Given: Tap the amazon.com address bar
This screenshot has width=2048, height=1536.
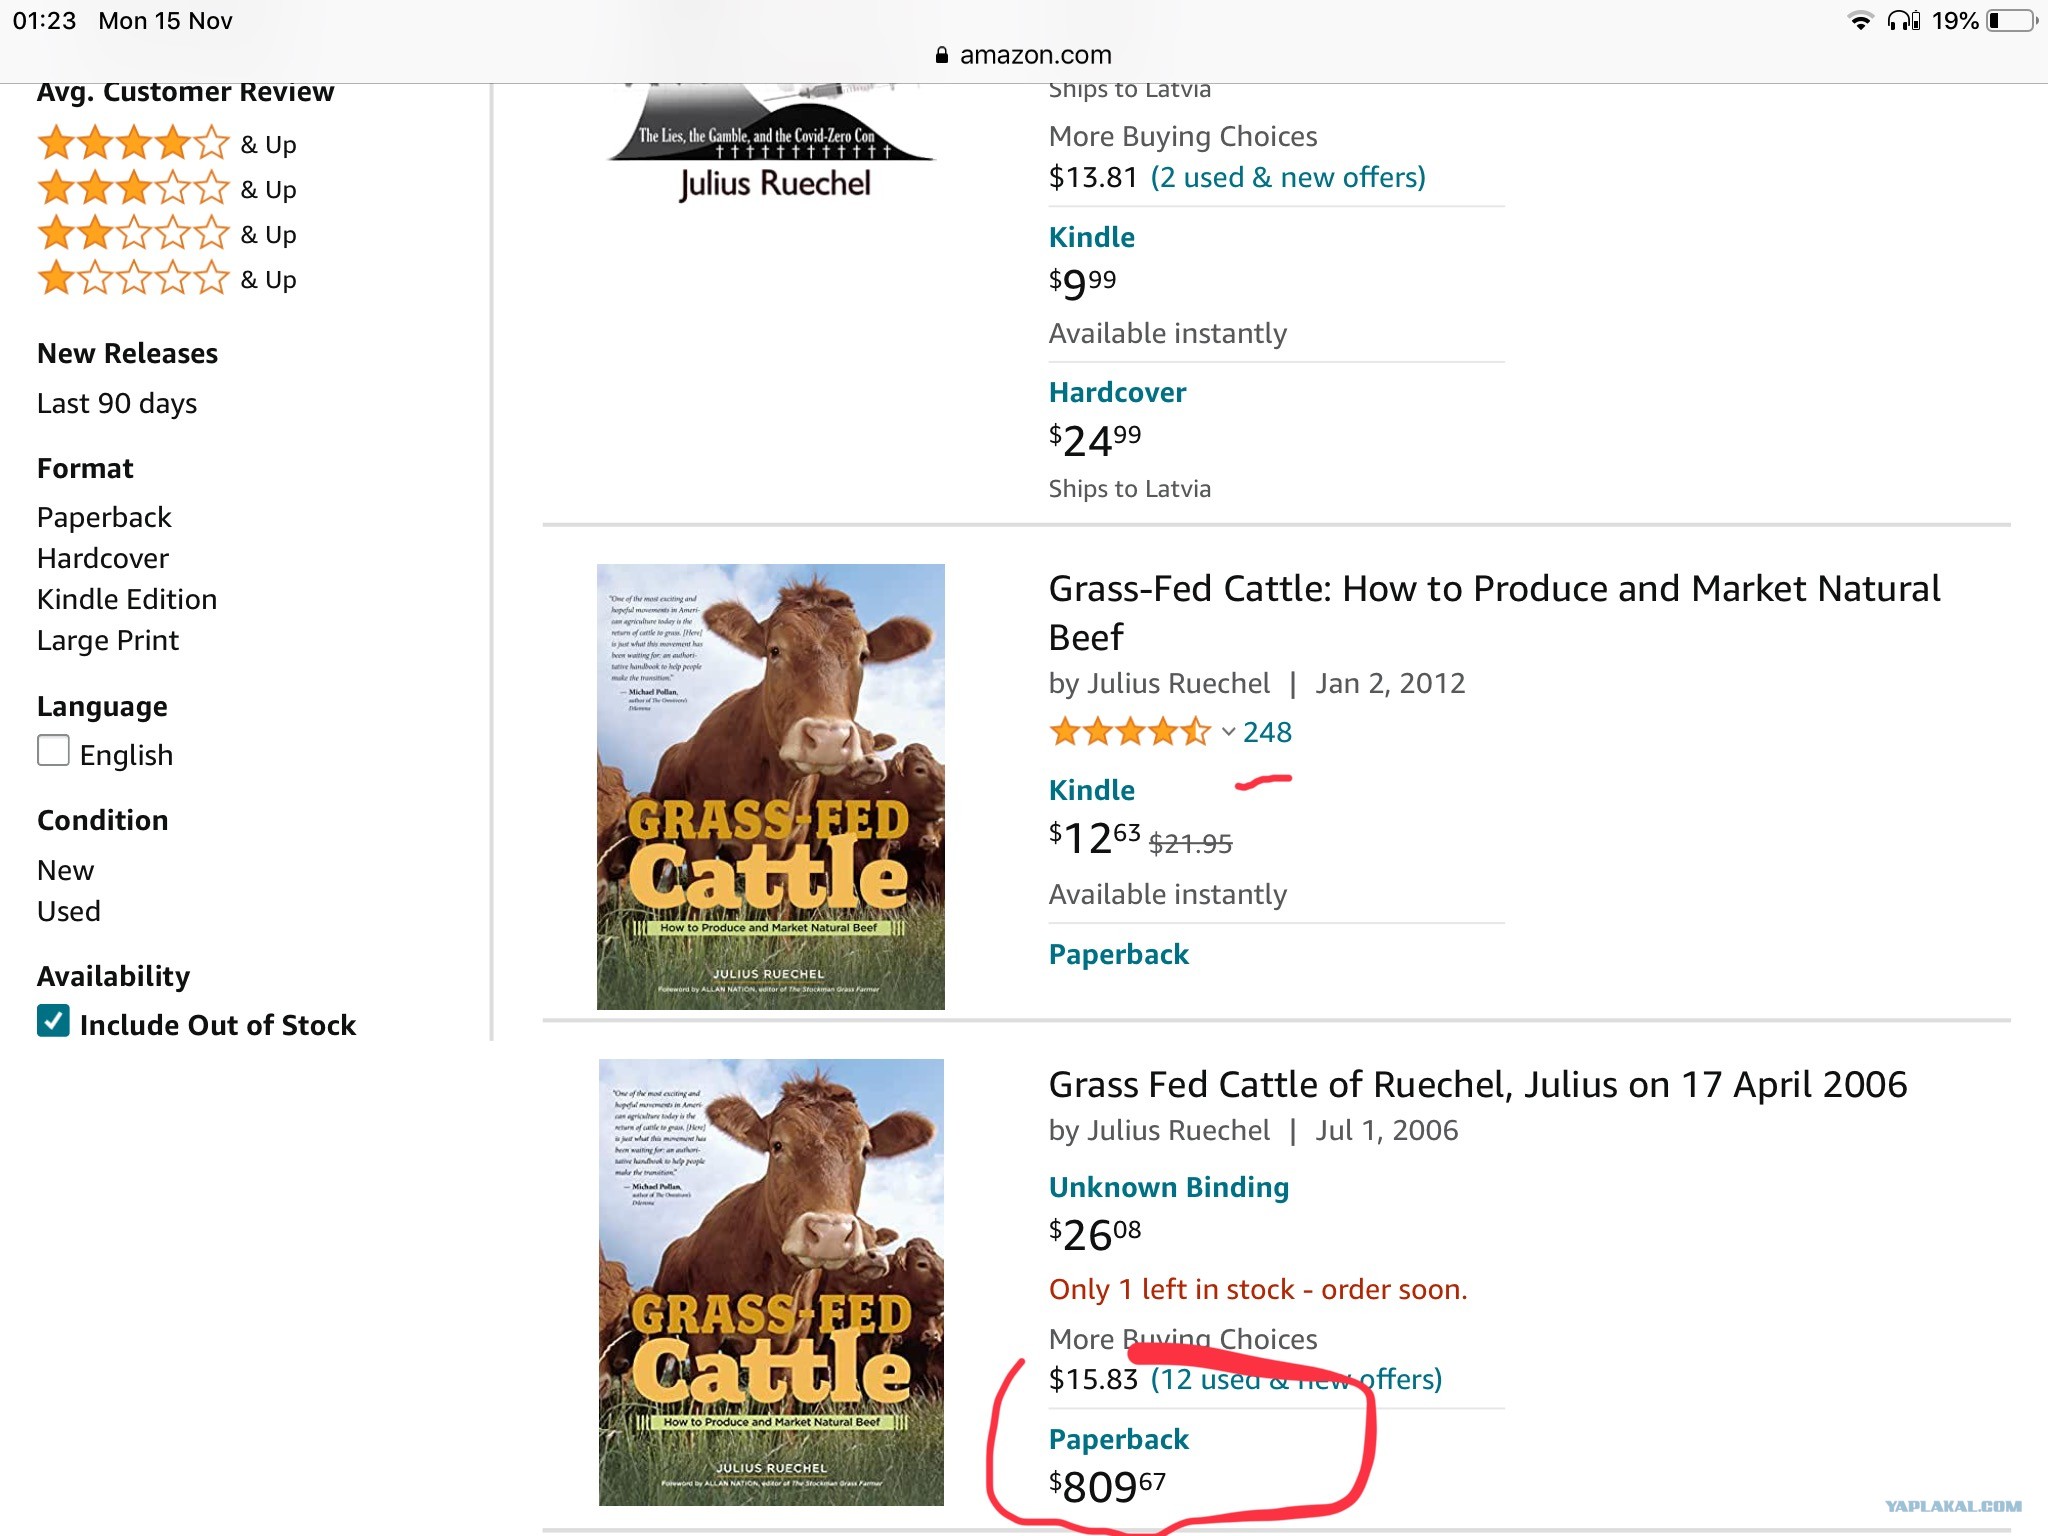Looking at the screenshot, I should (x=1024, y=55).
